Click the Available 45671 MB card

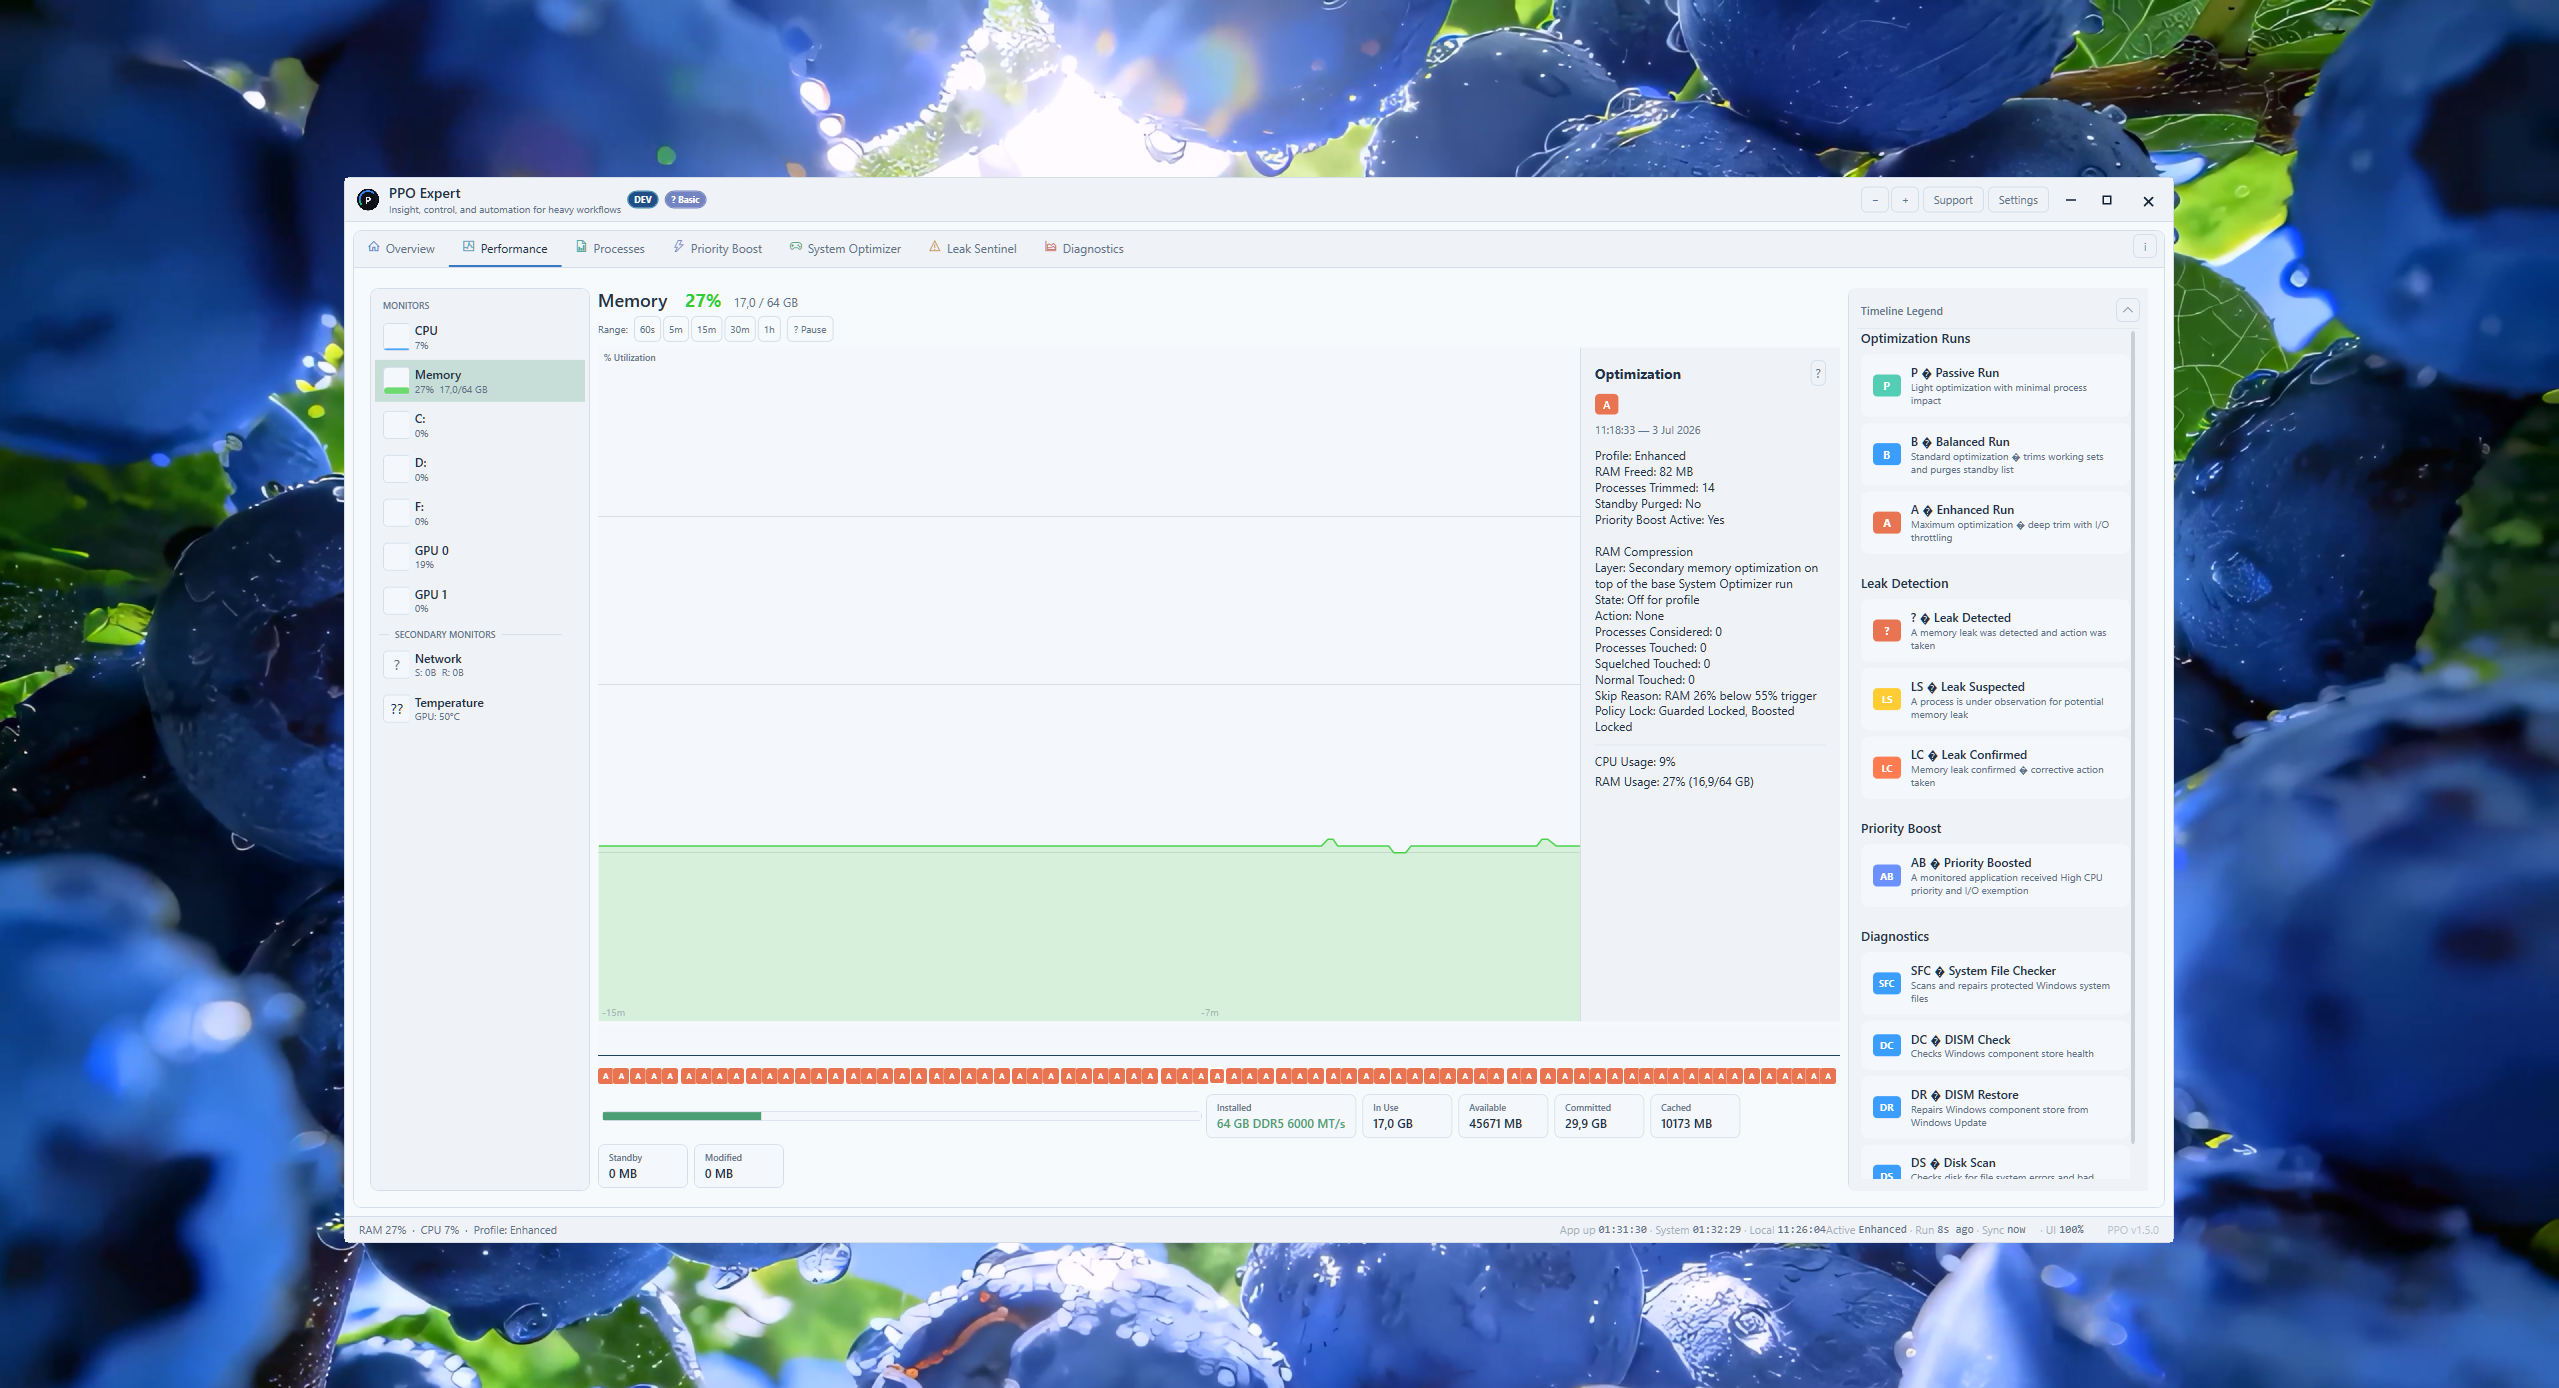coord(1503,1116)
